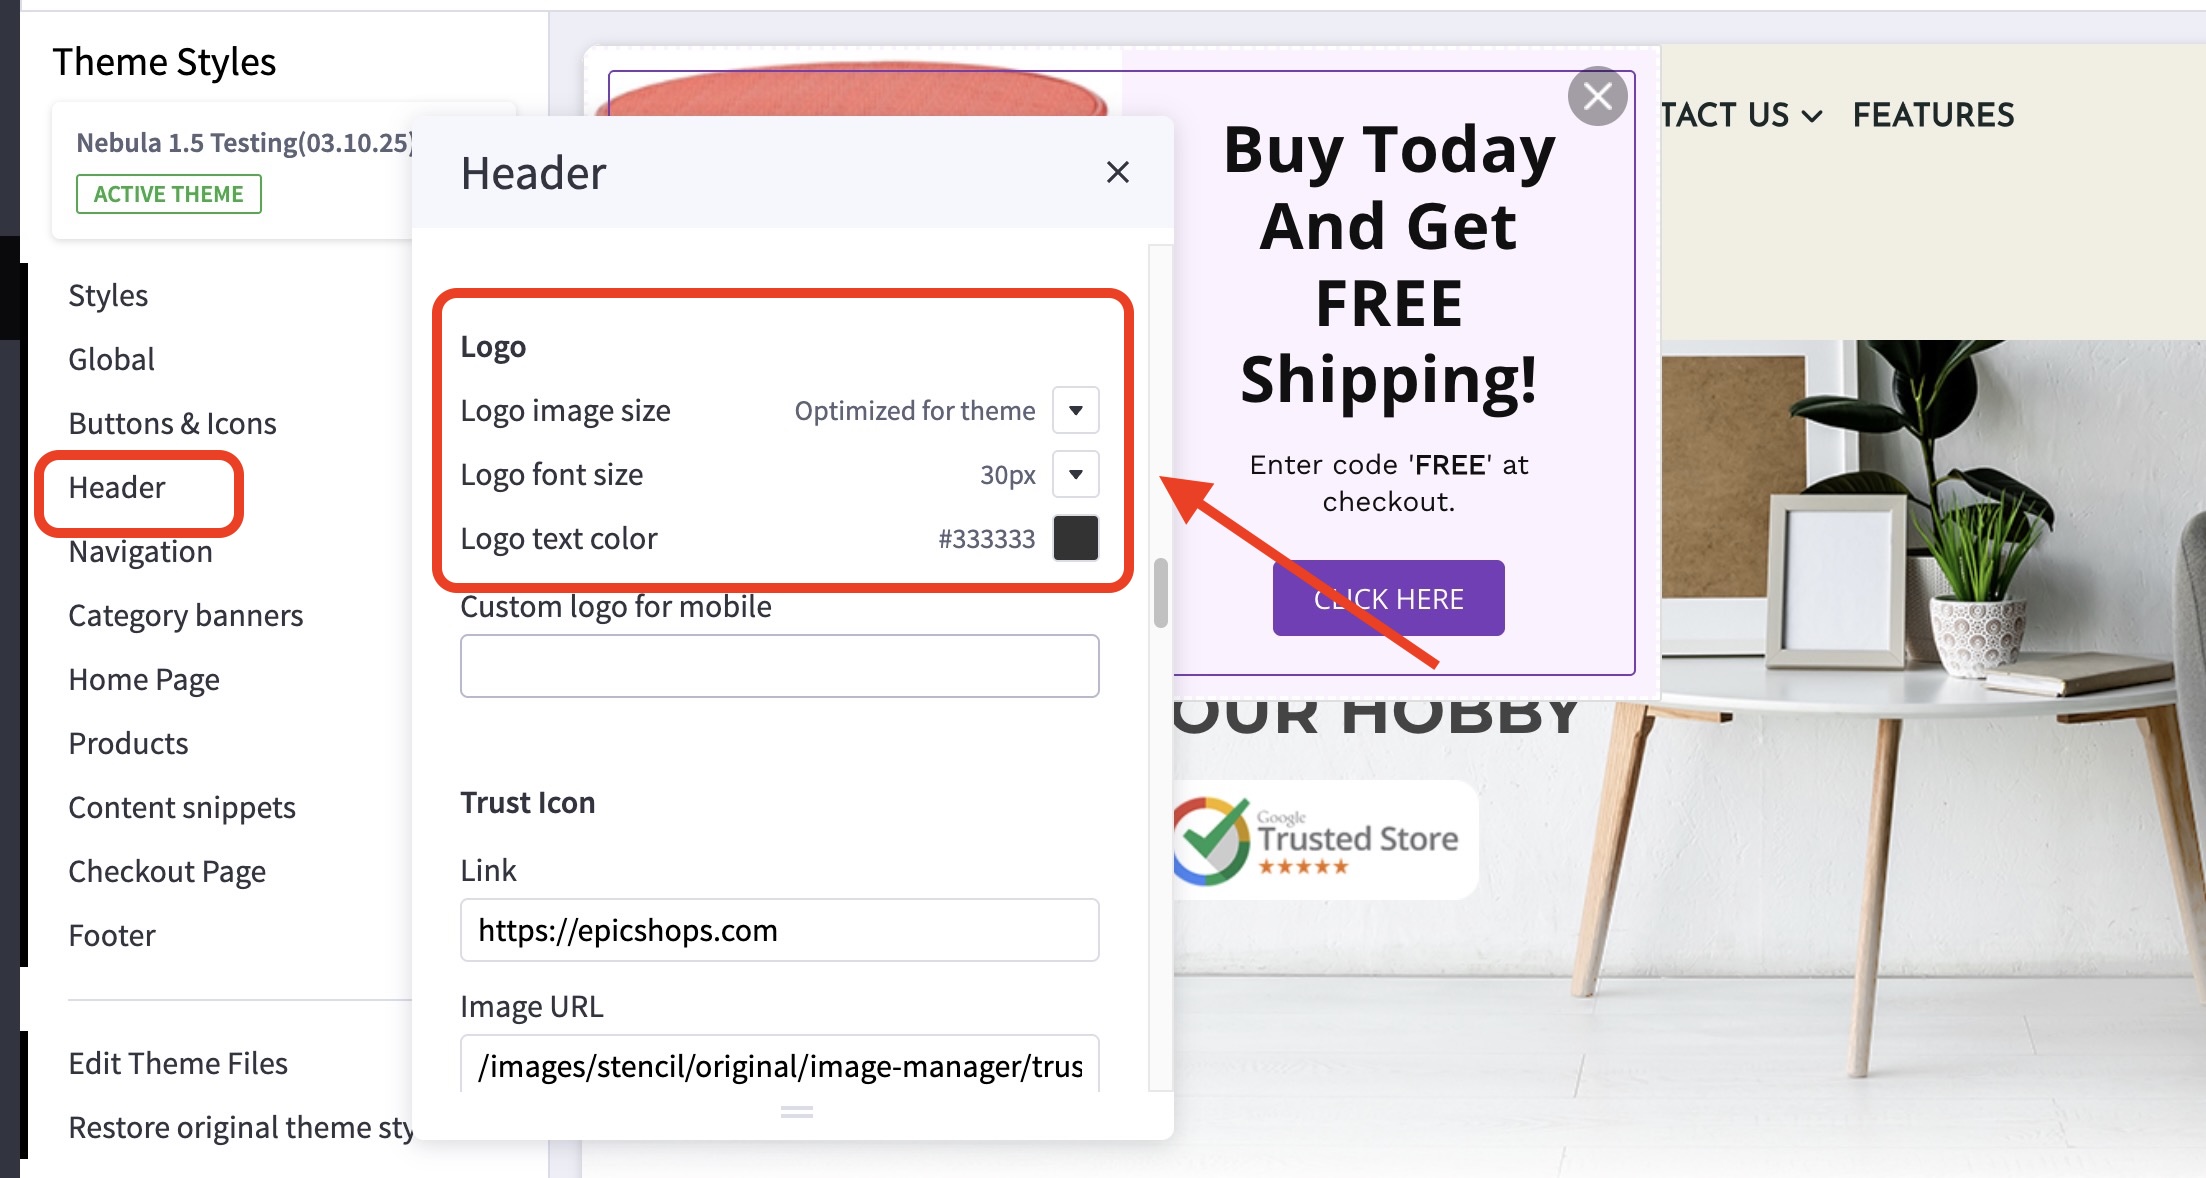This screenshot has width=2206, height=1178.
Task: Select Header in Theme Styles menu
Action: tap(117, 488)
